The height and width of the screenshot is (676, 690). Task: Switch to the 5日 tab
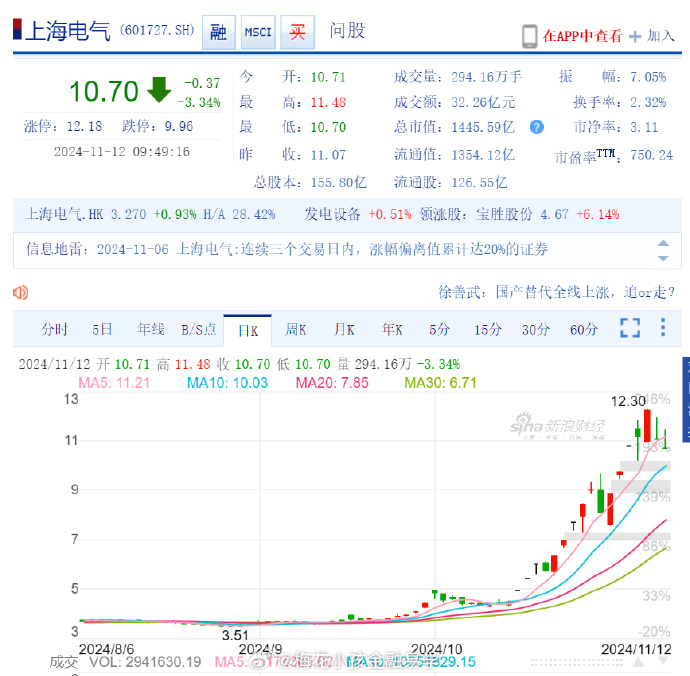(102, 329)
